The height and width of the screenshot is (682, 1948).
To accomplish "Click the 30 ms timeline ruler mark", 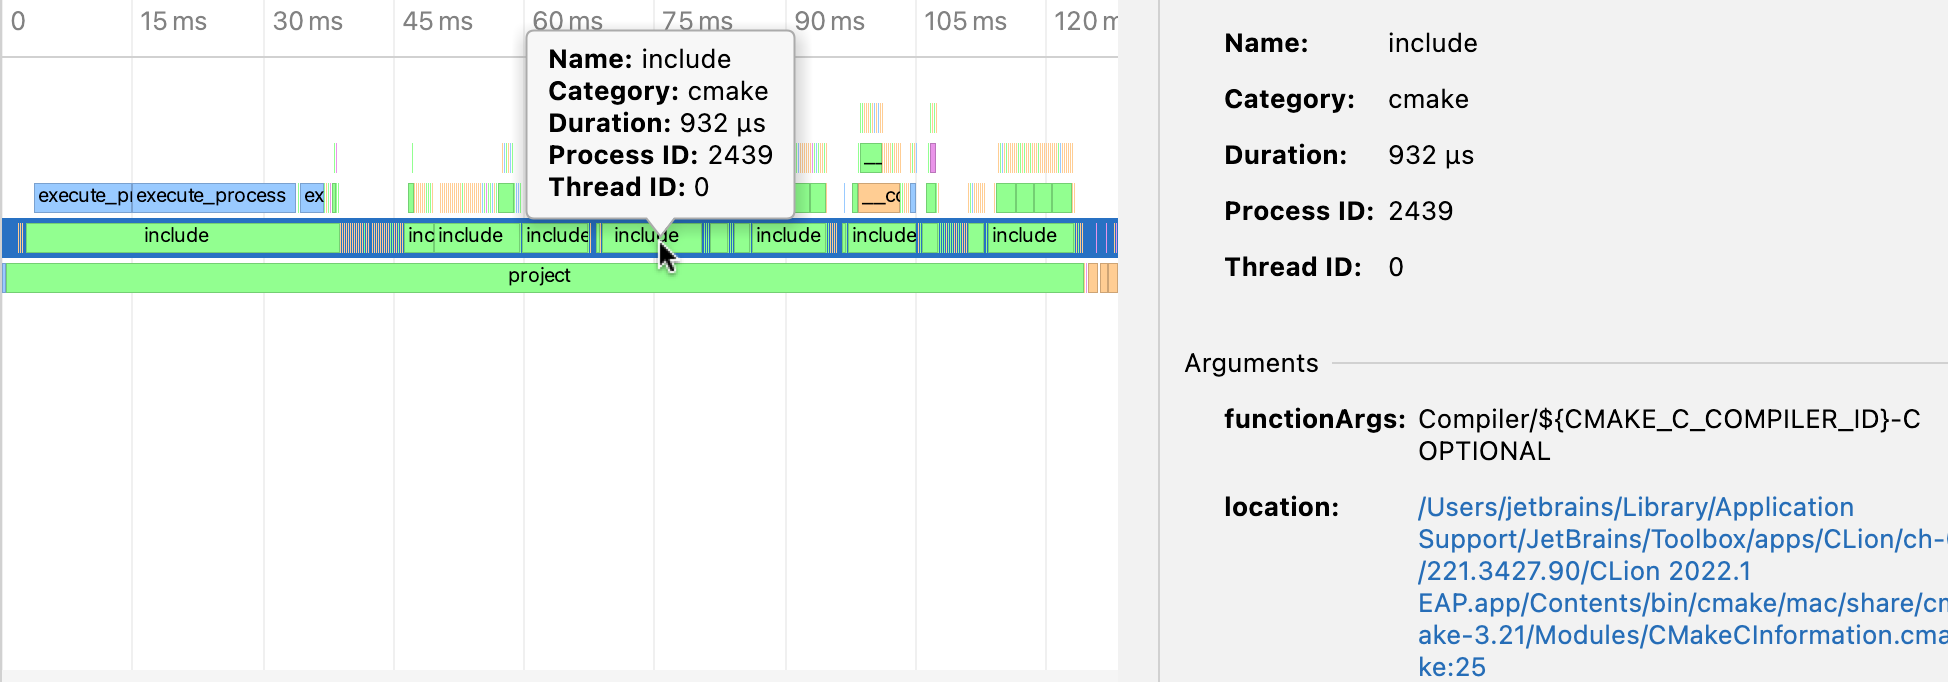I will point(307,22).
